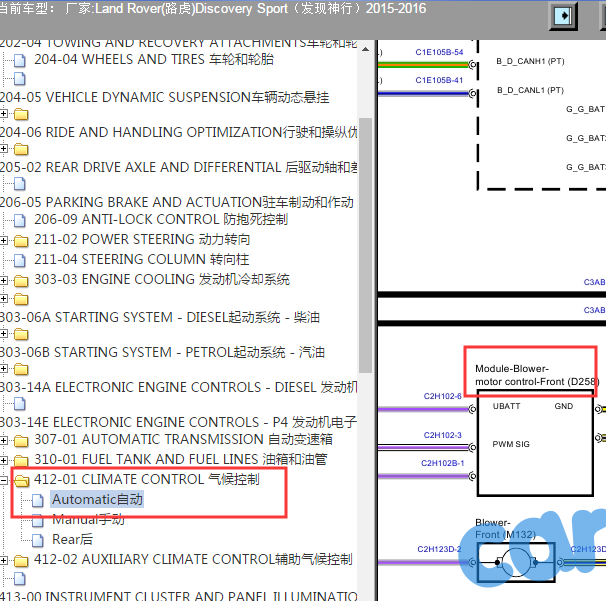Click folder icon of 412-02 AUXILIARY CLIMATE CONTROL
The image size is (606, 601).
click(21, 561)
